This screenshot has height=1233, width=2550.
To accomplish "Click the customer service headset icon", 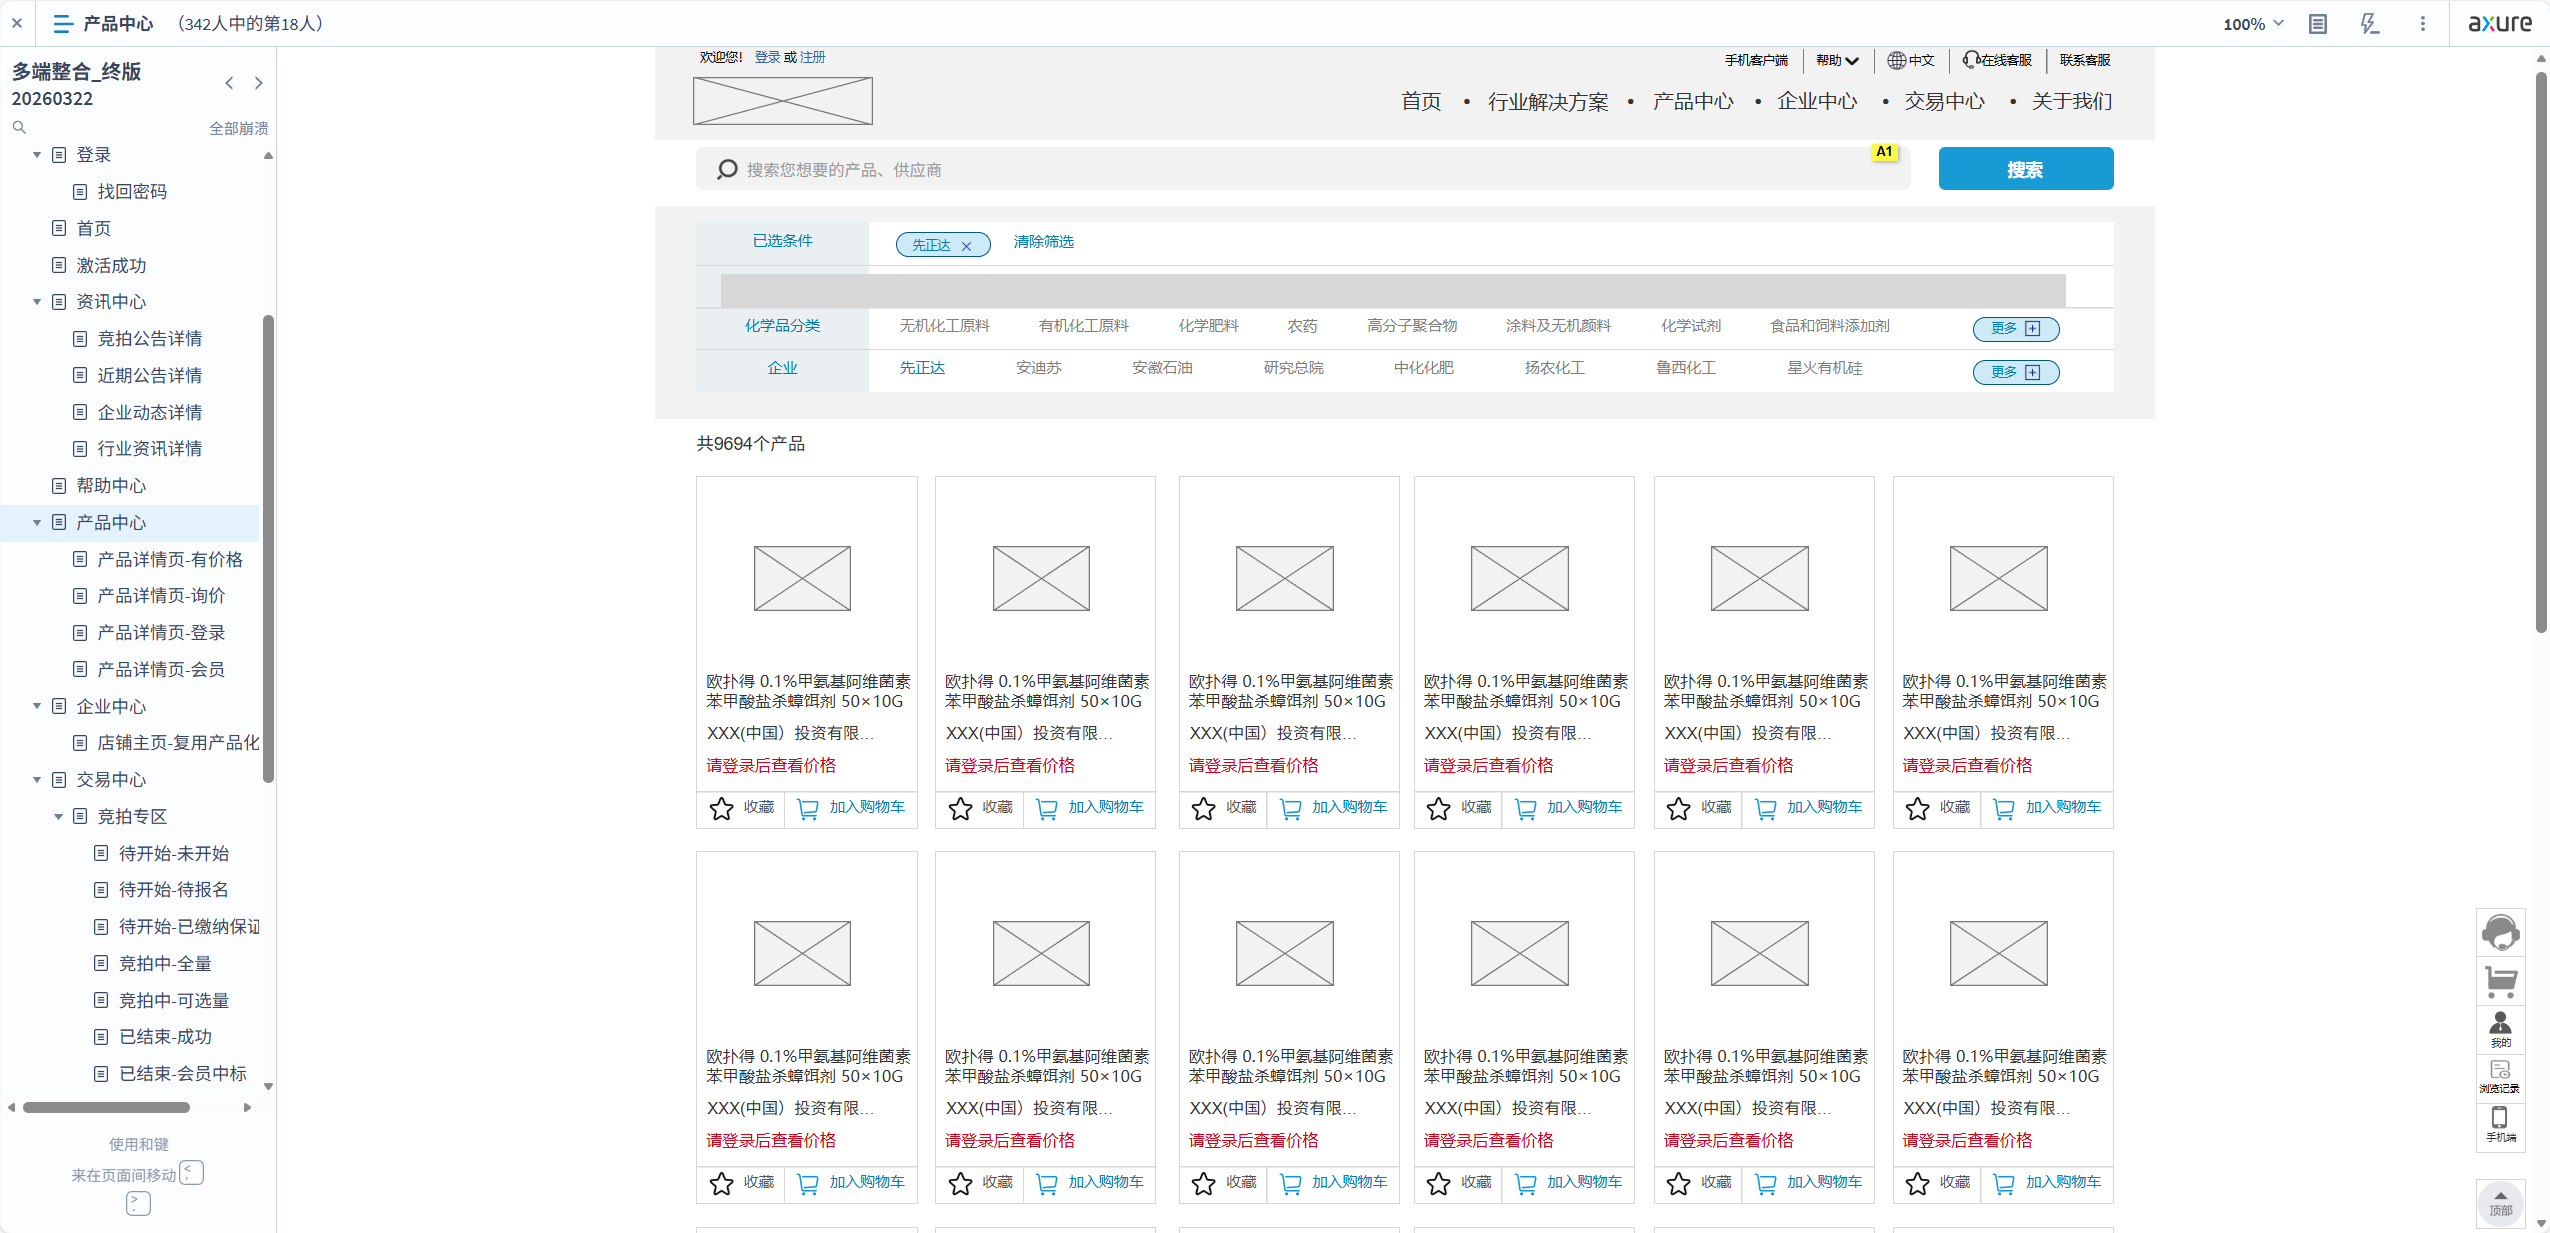I will (2500, 933).
